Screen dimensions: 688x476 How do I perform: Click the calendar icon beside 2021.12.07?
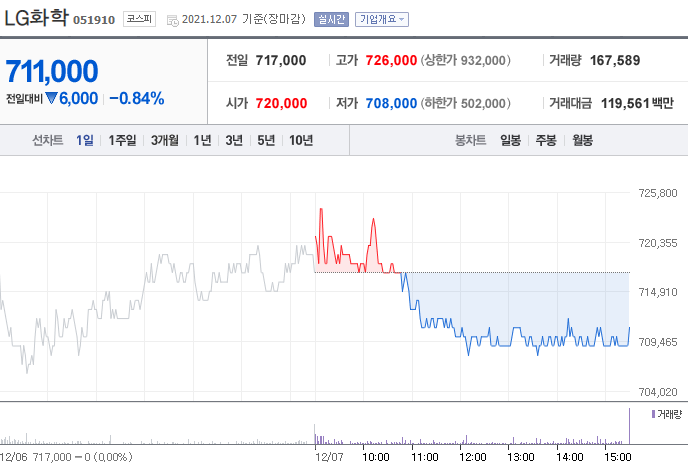tap(172, 20)
